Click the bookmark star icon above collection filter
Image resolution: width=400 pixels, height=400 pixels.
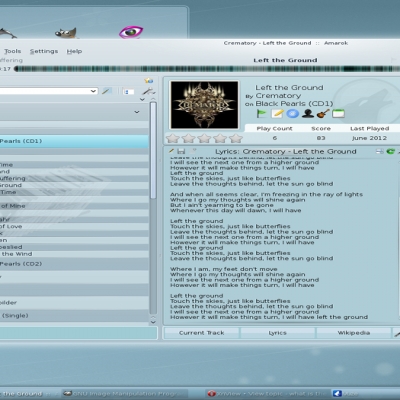click(x=149, y=80)
